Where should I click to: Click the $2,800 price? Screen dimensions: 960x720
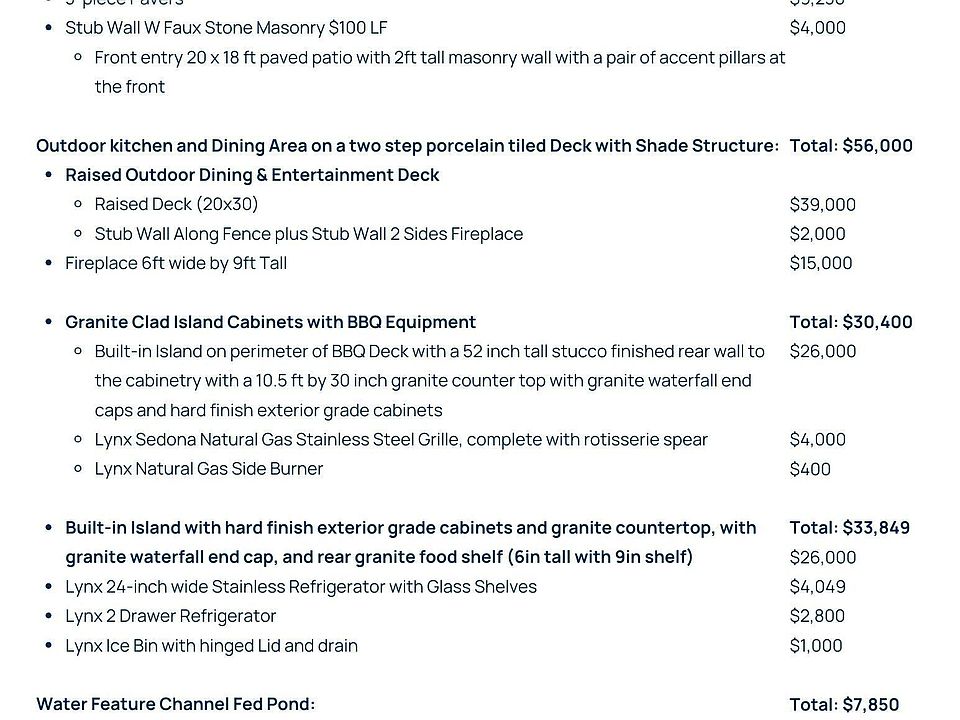pos(817,616)
